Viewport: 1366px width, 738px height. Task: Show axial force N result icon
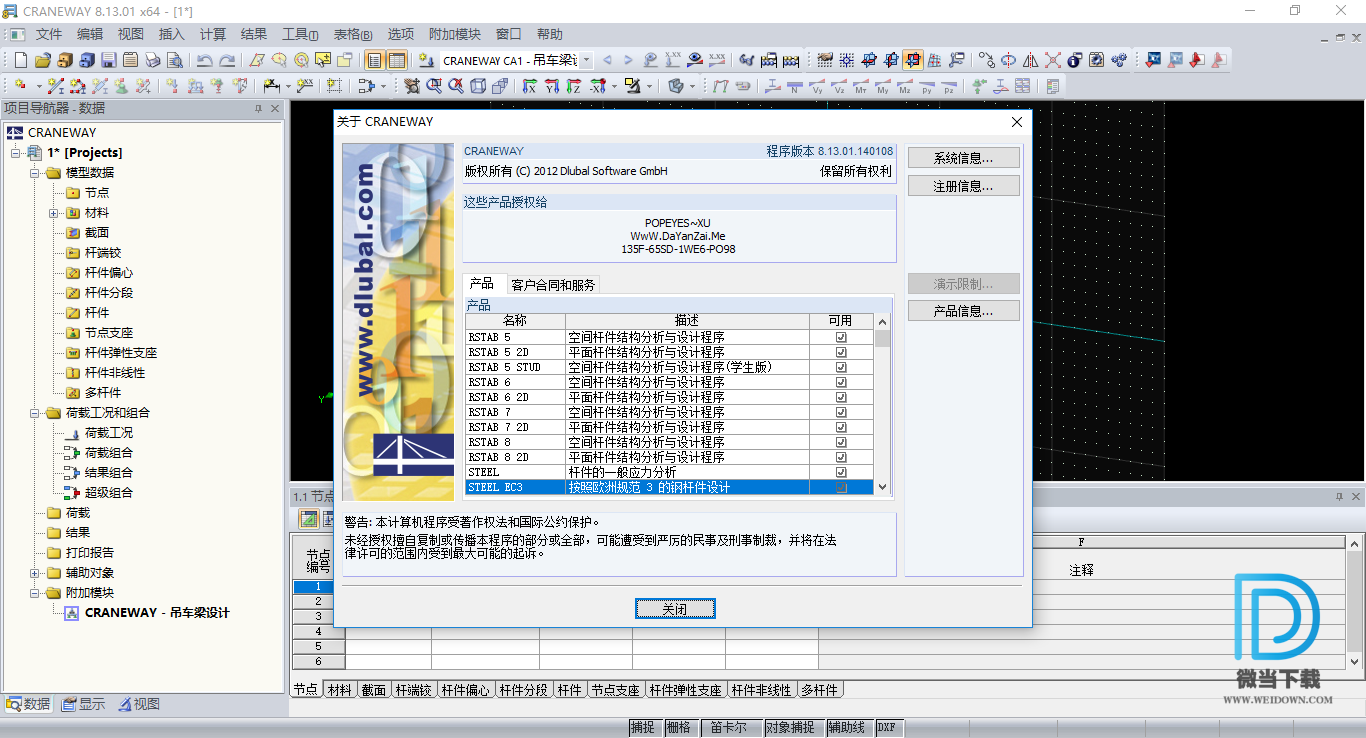pyautogui.click(x=794, y=86)
